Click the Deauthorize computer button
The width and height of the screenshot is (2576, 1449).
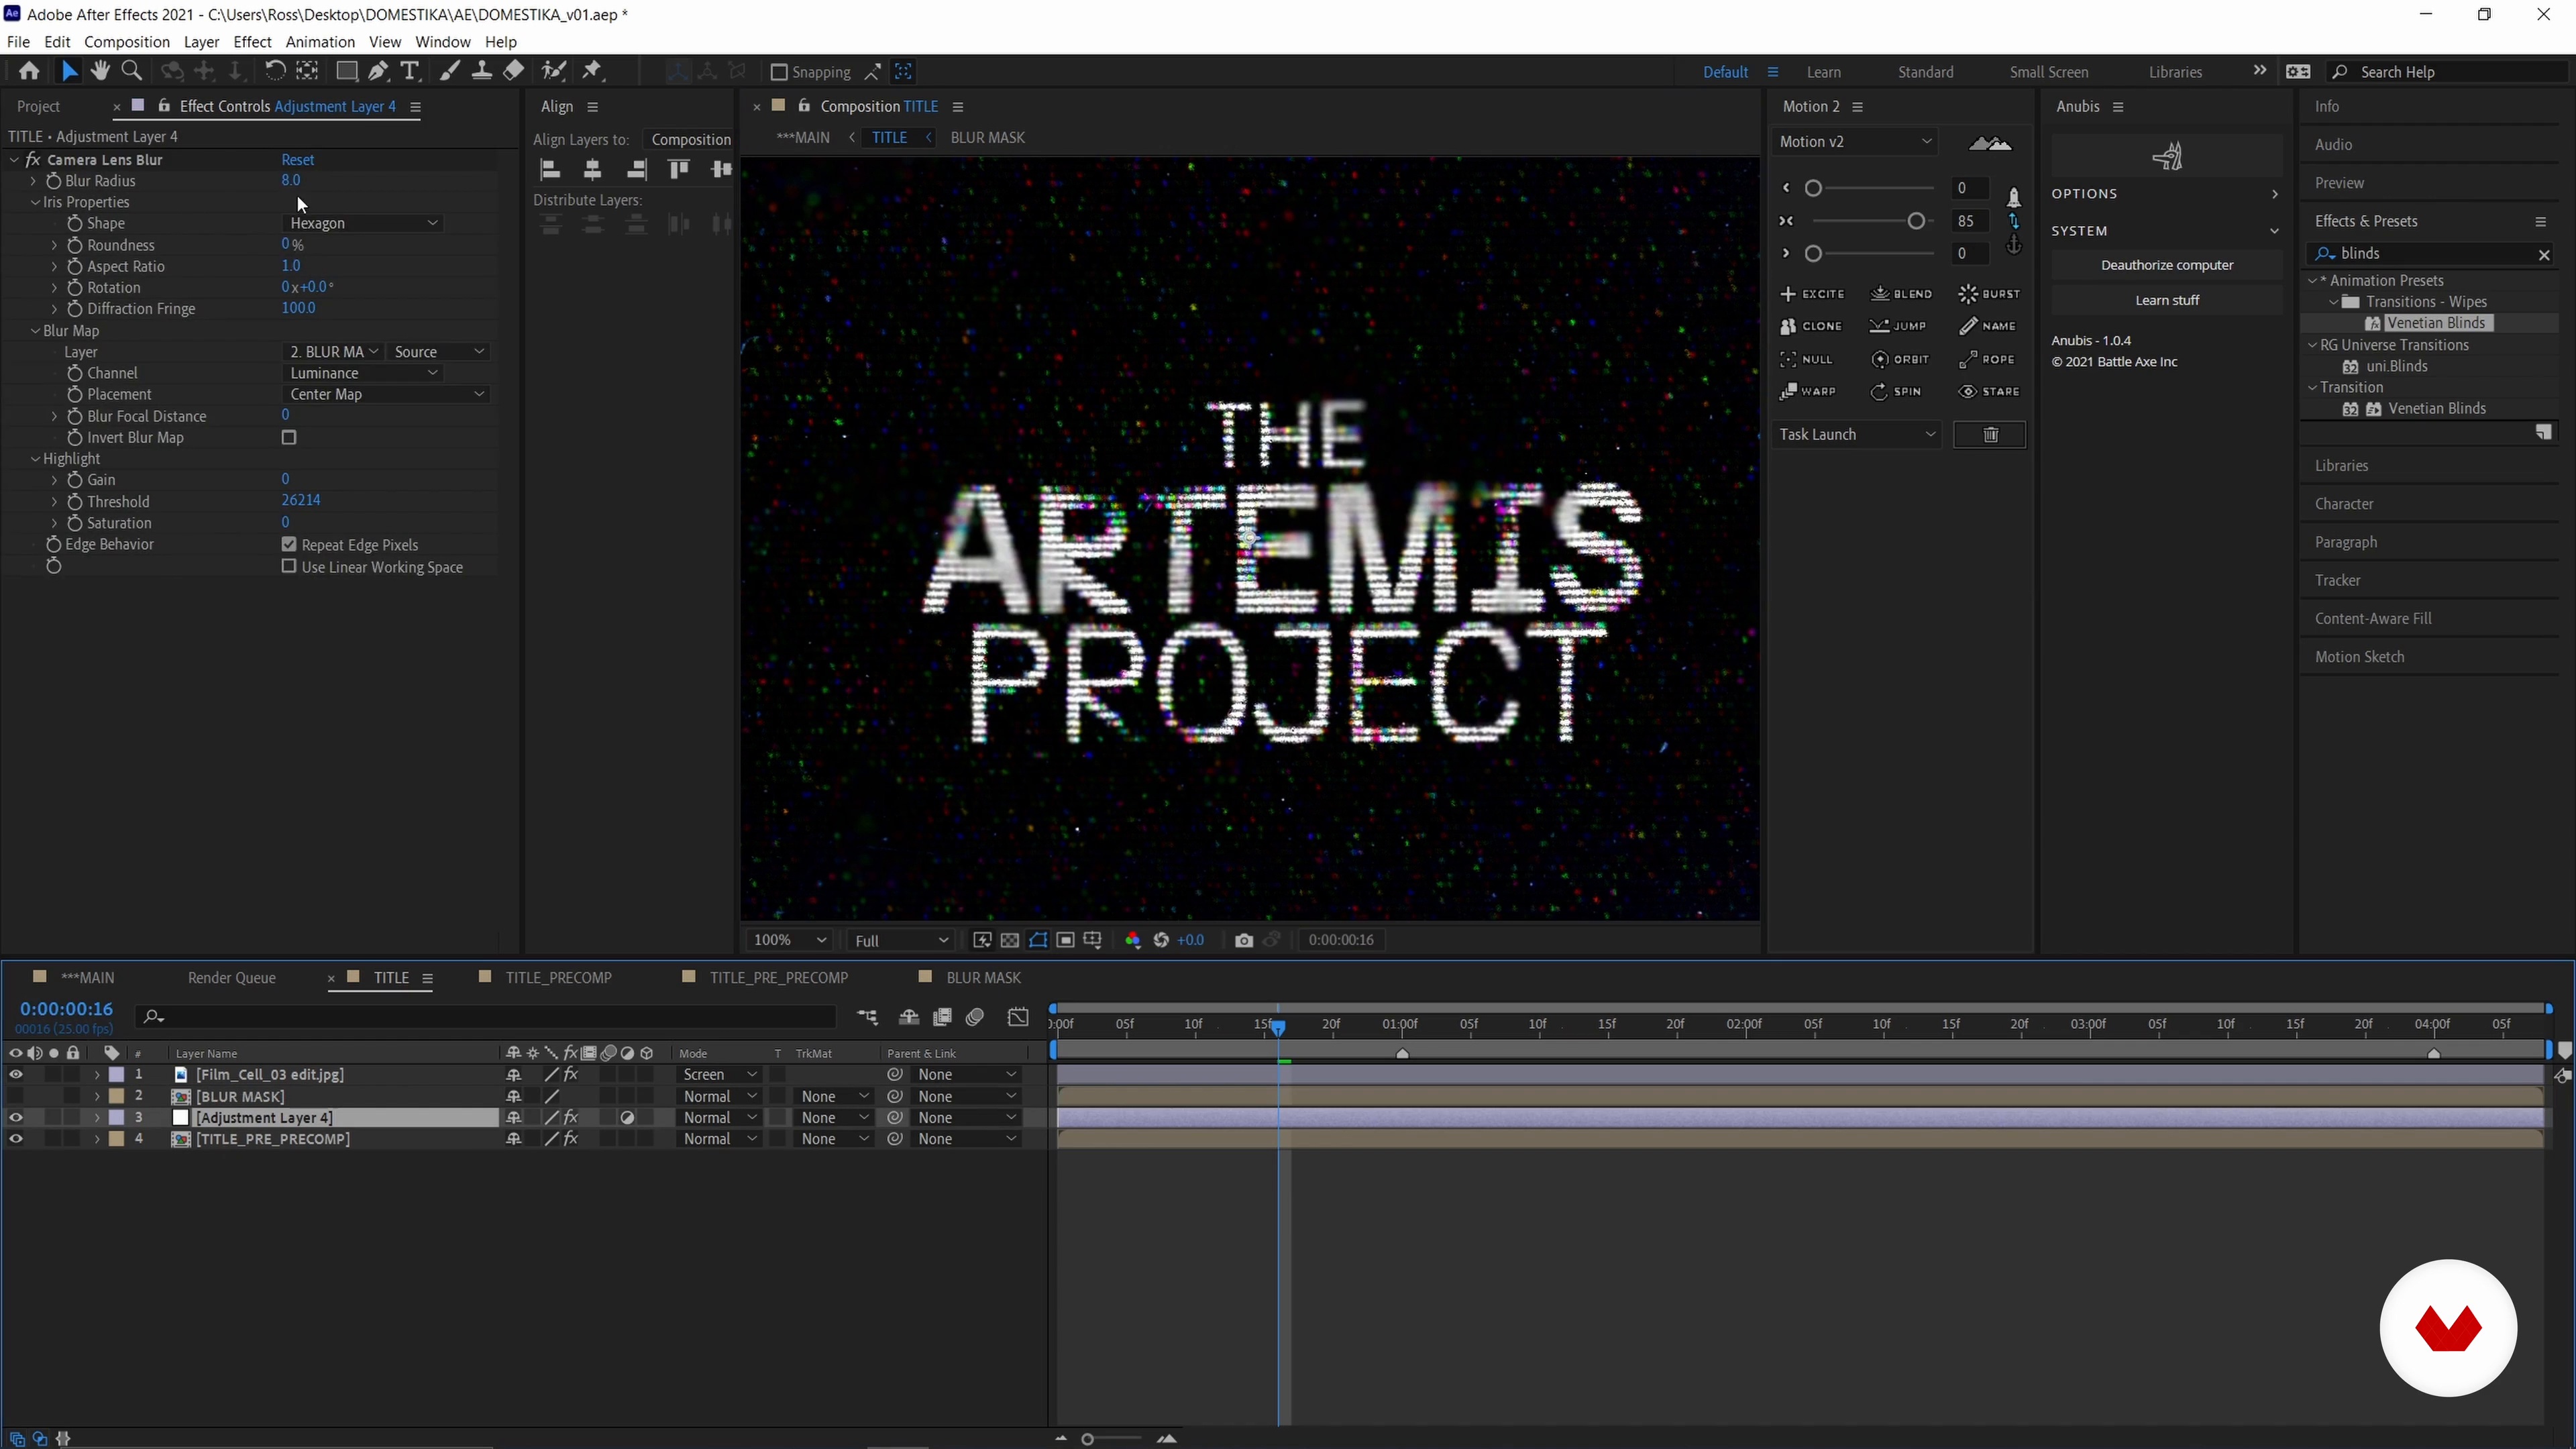[2166, 265]
